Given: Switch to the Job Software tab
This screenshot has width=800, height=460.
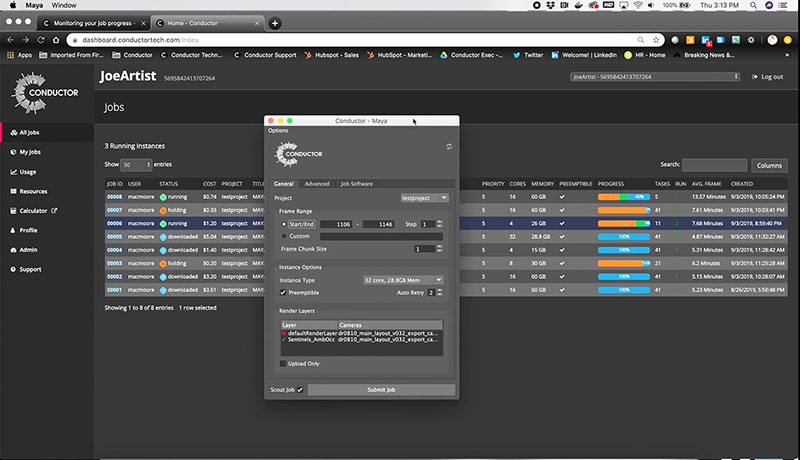Looking at the screenshot, I should [357, 184].
